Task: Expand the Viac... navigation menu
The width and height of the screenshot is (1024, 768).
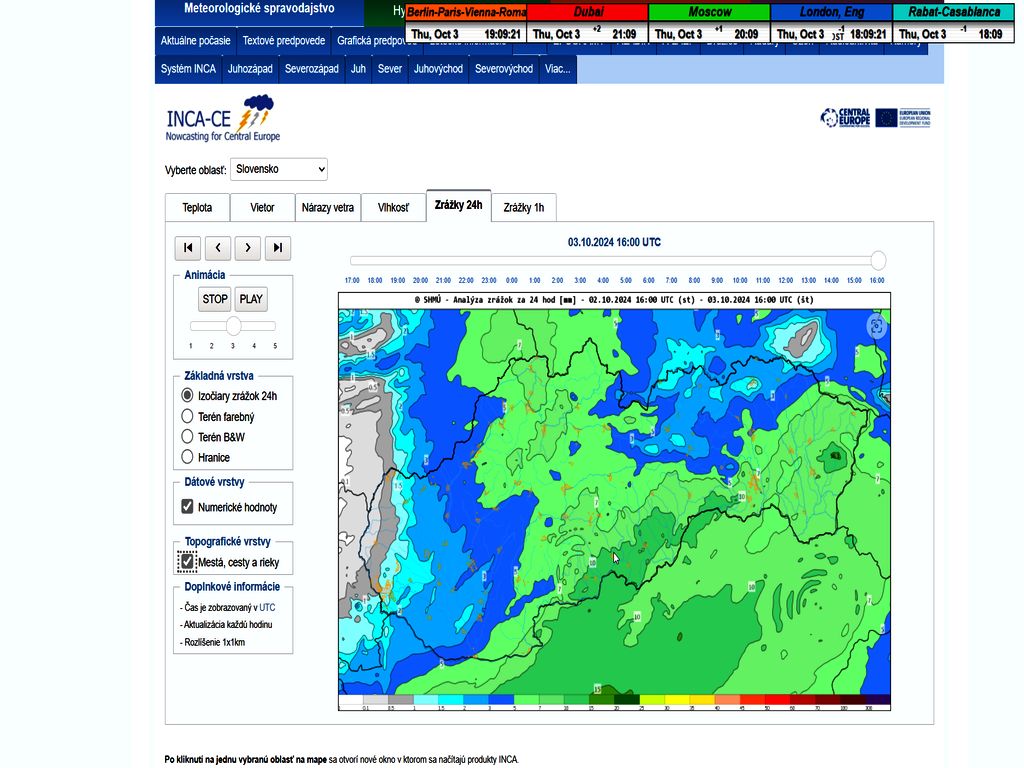Action: point(558,69)
